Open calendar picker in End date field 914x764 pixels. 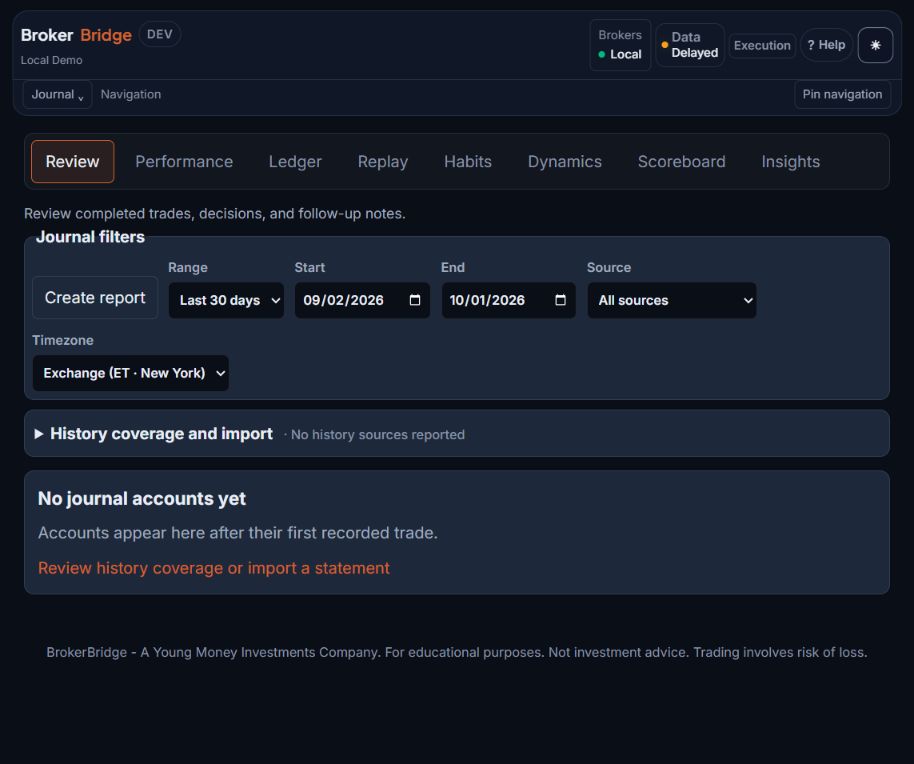(560, 300)
